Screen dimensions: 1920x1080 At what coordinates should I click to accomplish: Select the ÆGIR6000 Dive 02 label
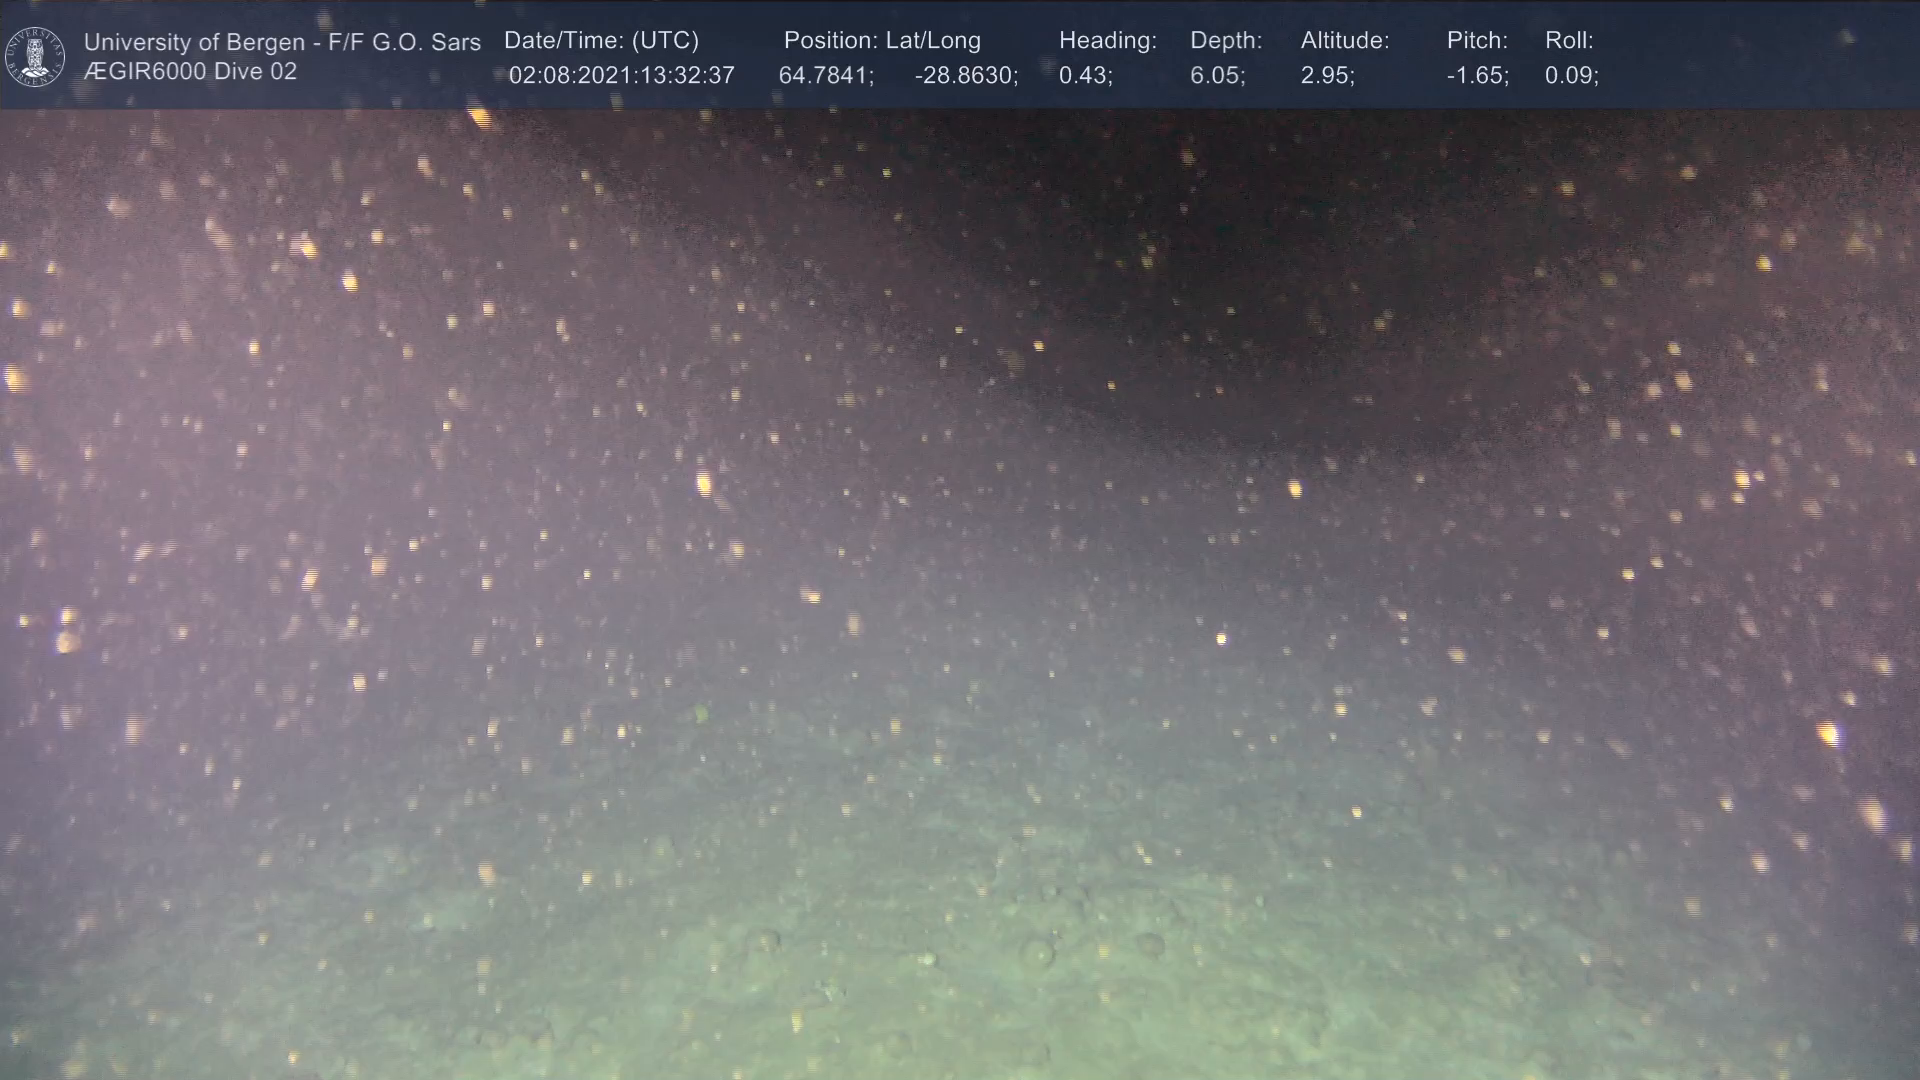[x=190, y=72]
